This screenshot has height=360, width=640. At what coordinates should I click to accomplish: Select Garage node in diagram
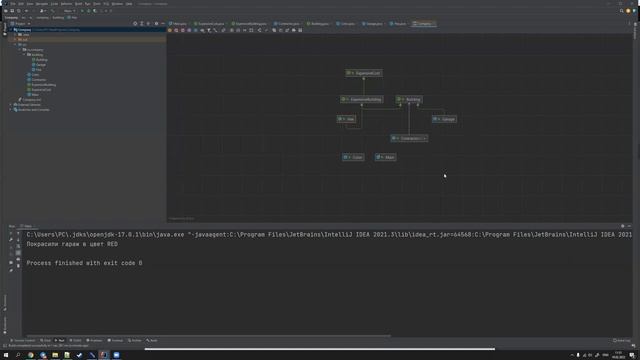point(444,119)
